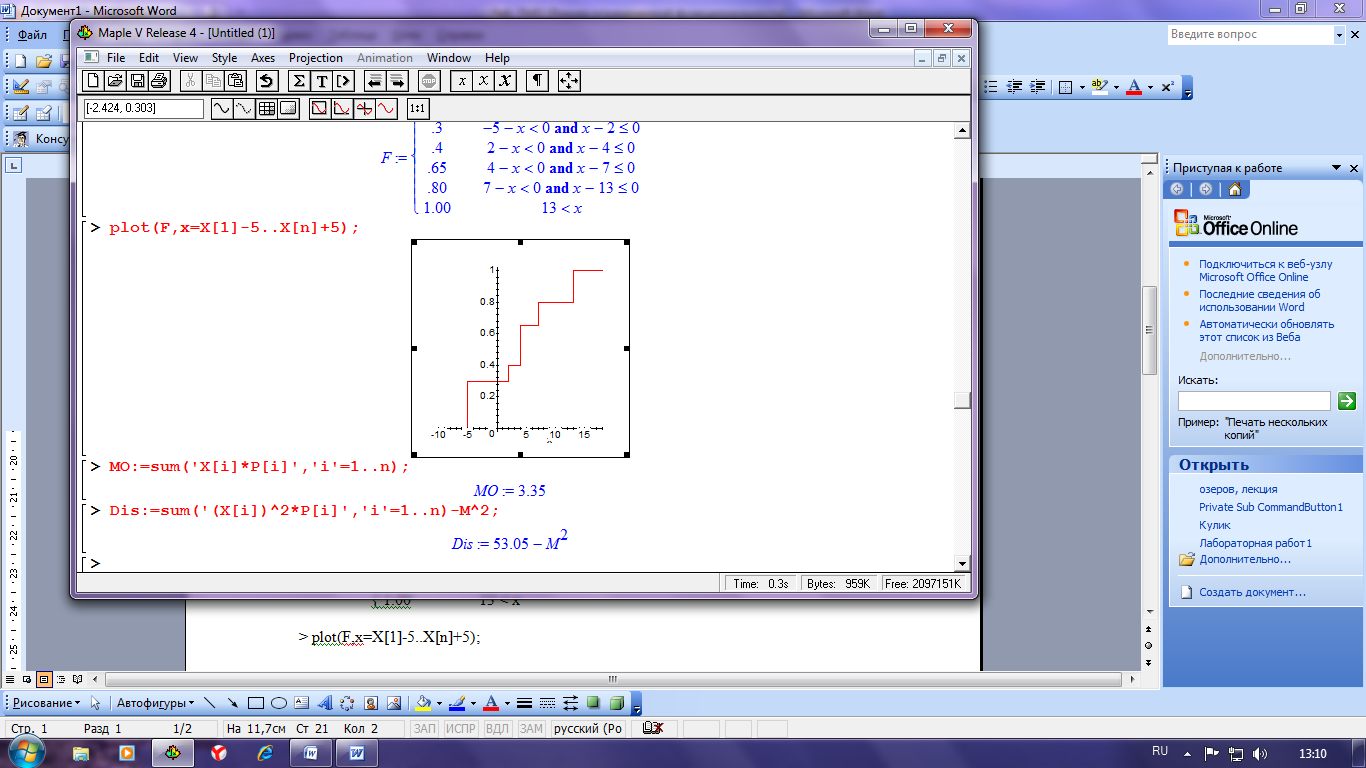
Task: Apply Word highlight color pen
Action: pos(1099,87)
